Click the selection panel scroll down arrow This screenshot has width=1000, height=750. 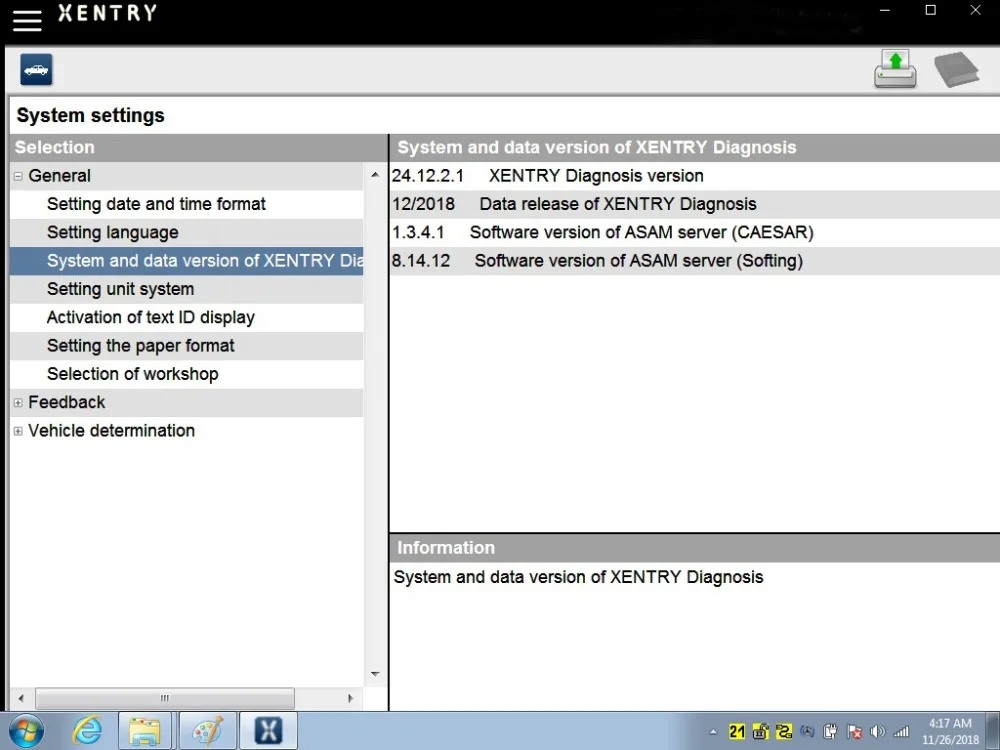pyautogui.click(x=375, y=674)
